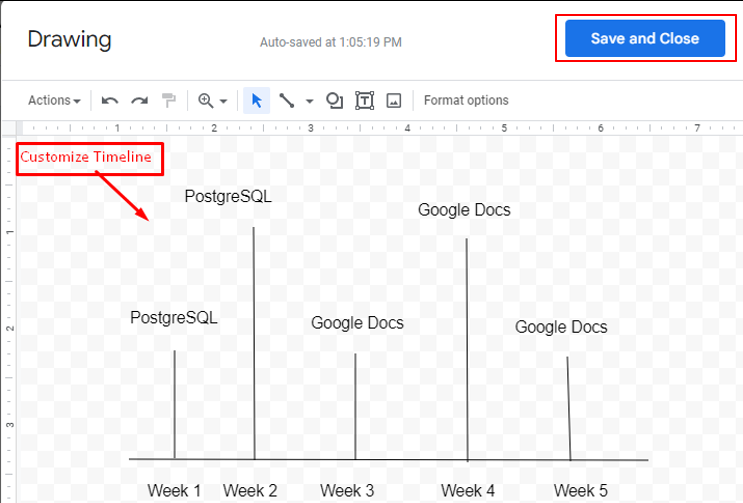743x503 pixels.
Task: Open the line type dropdown arrow
Action: pyautogui.click(x=309, y=101)
